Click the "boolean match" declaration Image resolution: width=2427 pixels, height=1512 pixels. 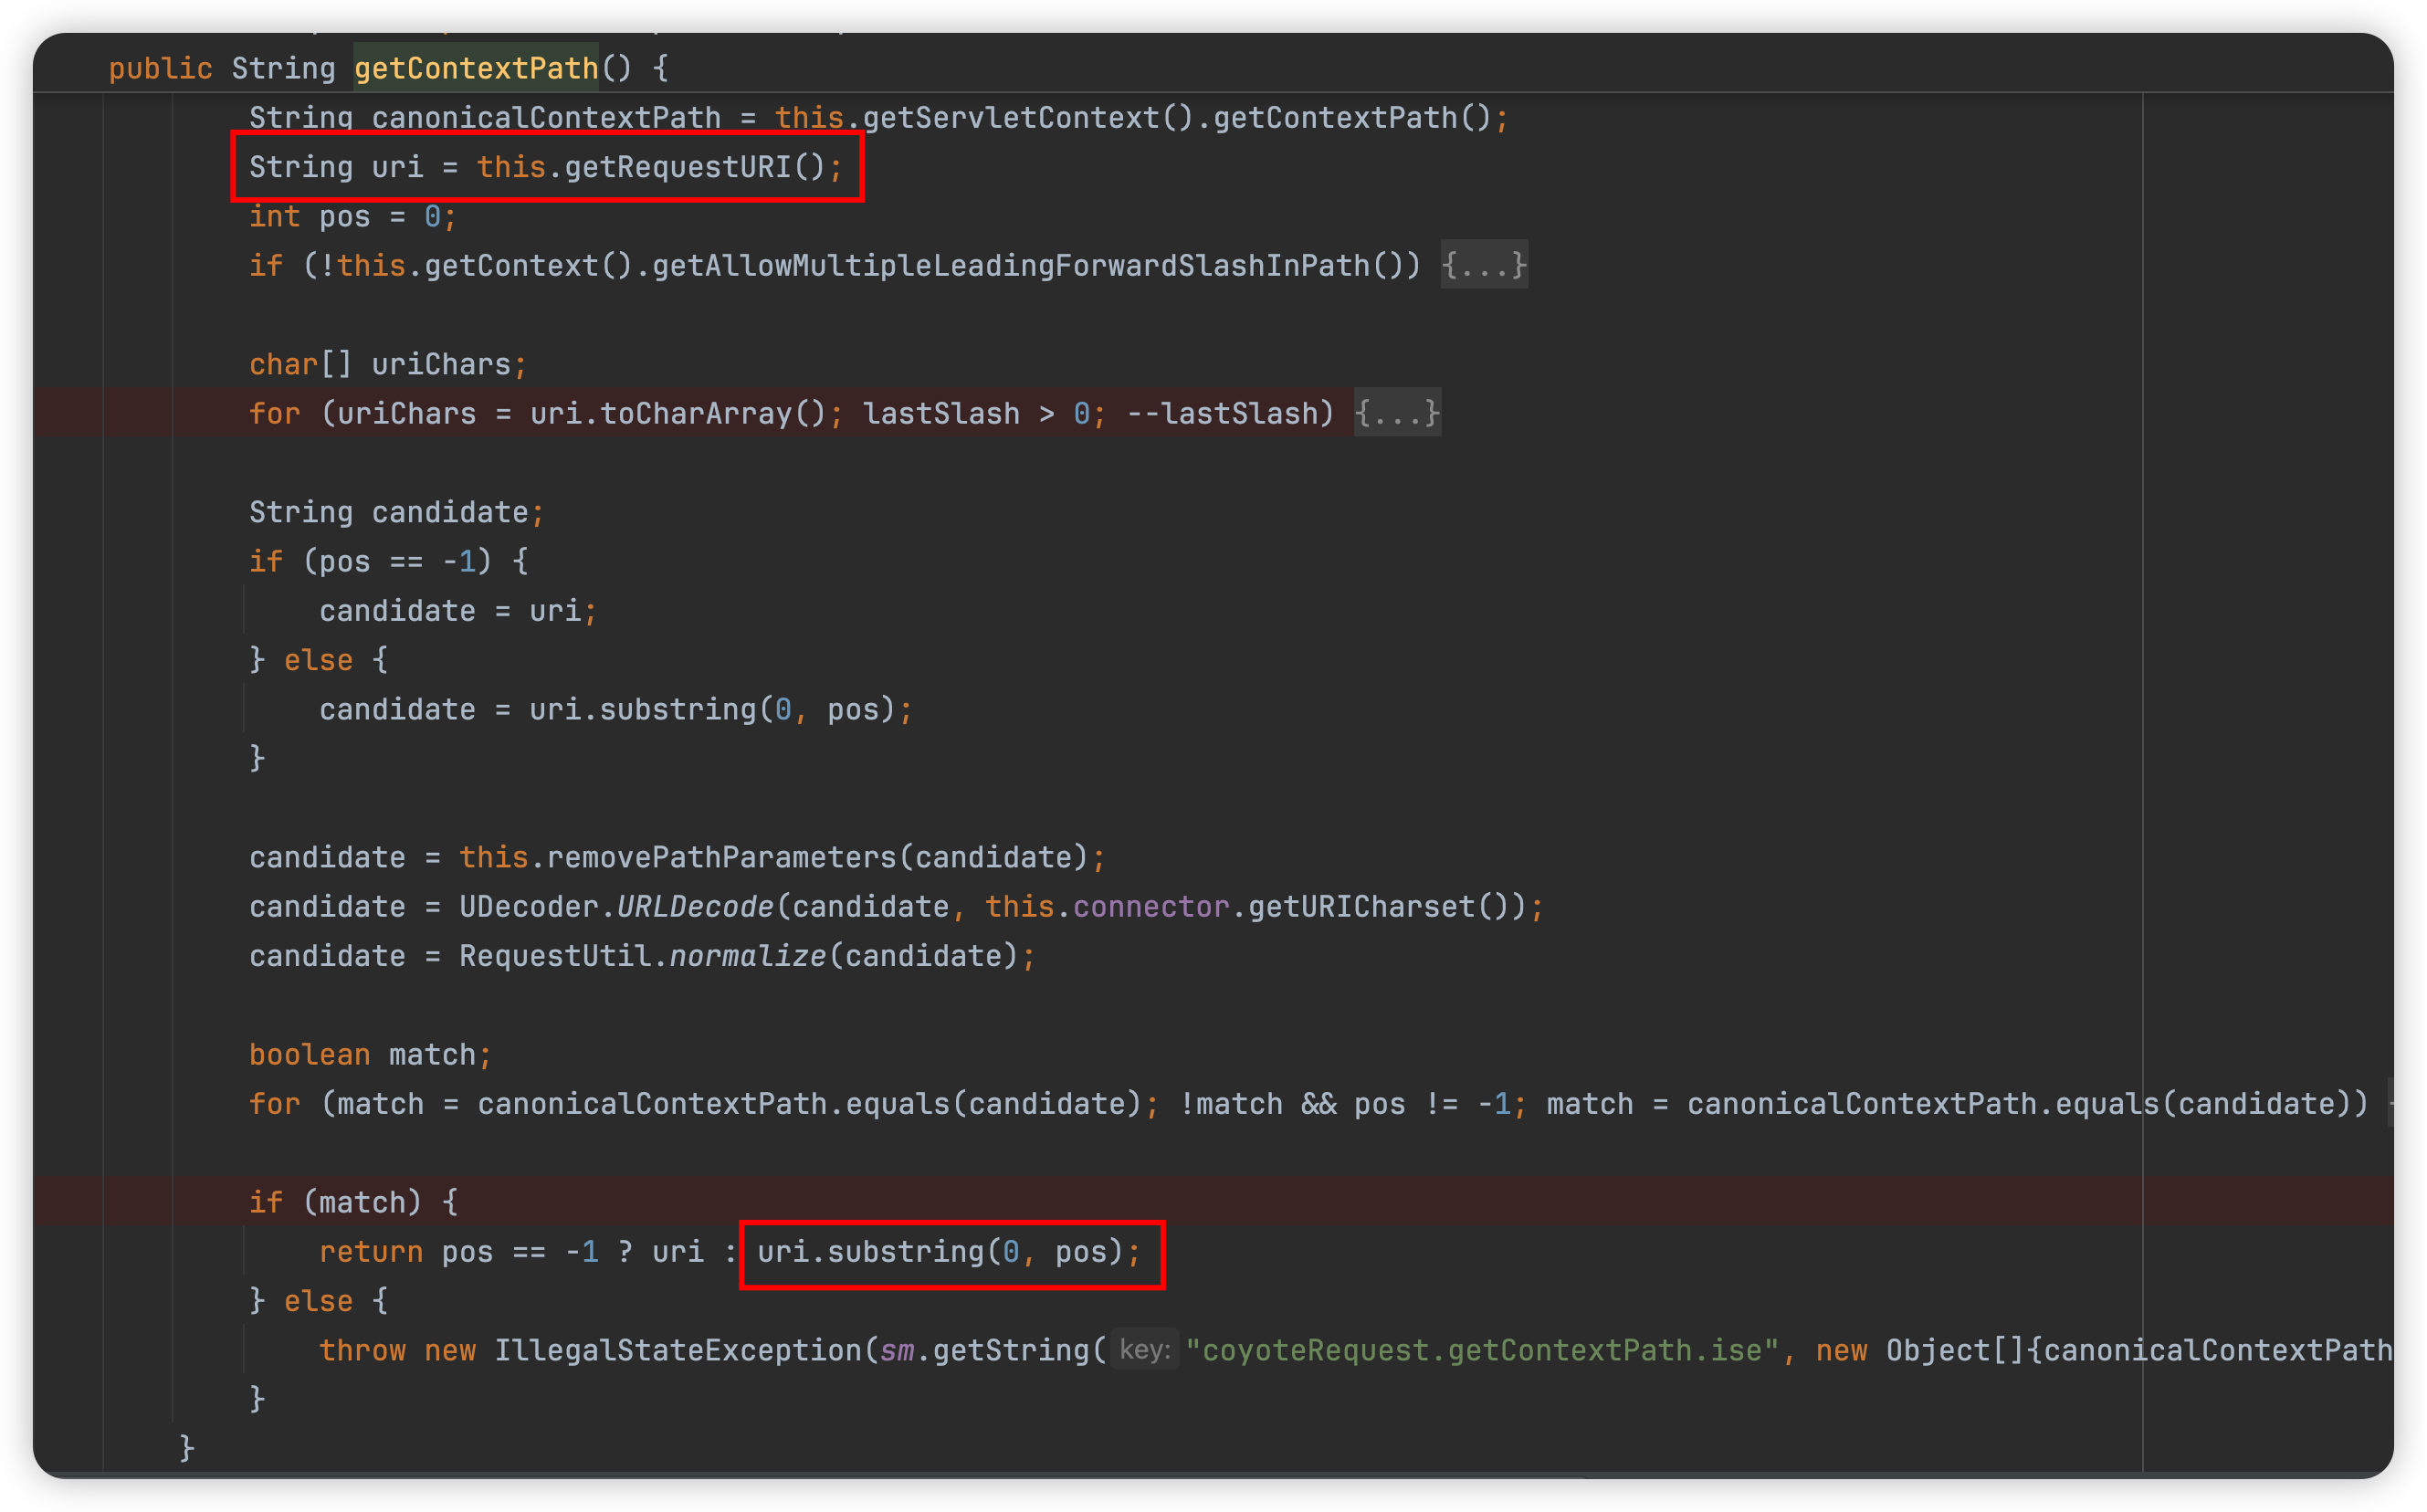tap(369, 1055)
